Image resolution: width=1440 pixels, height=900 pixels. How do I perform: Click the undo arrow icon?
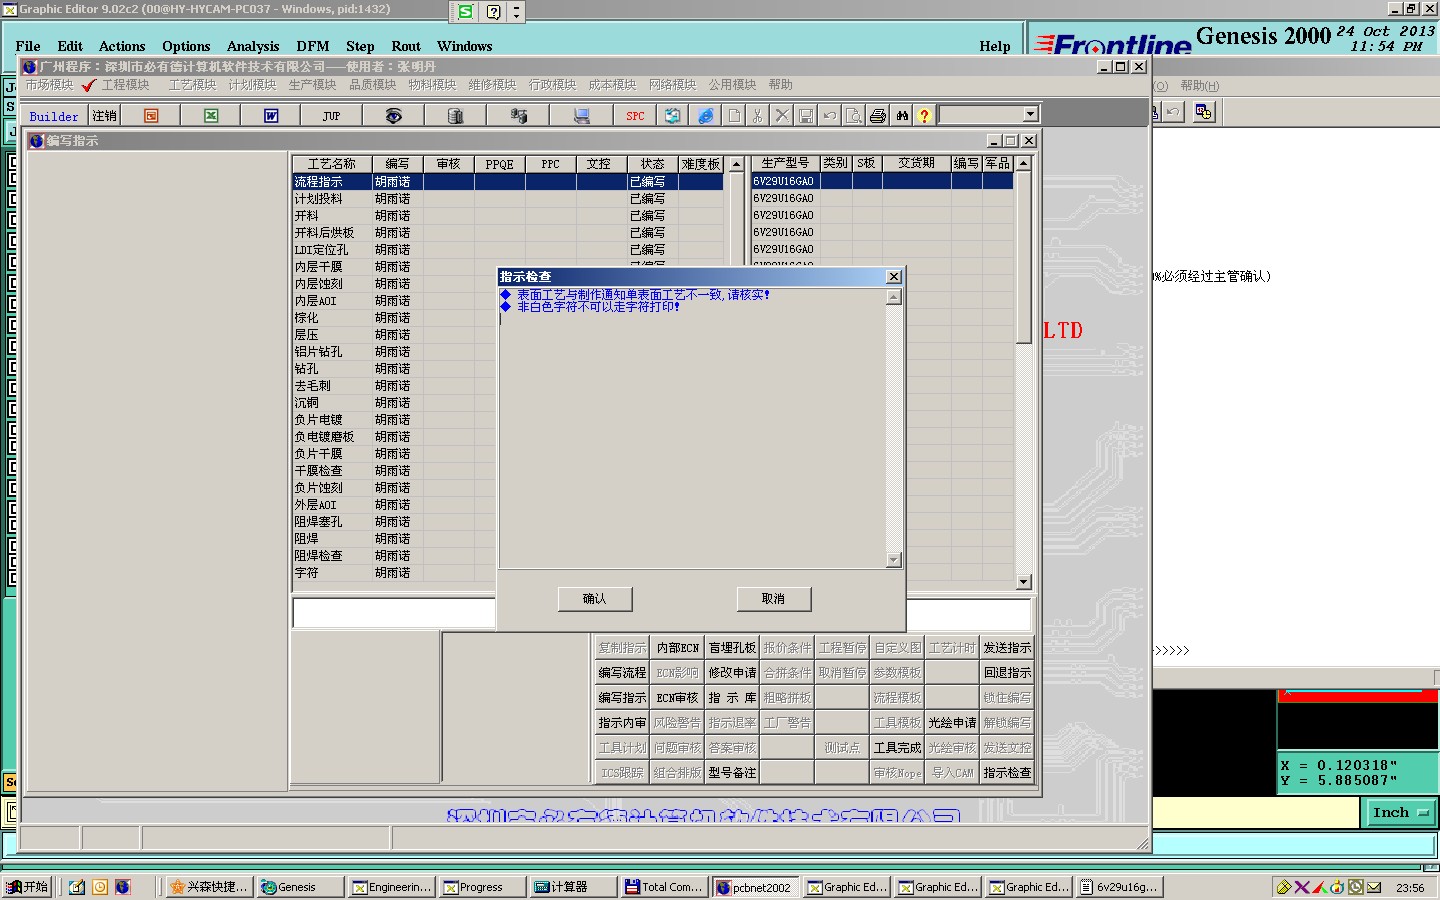click(x=830, y=116)
